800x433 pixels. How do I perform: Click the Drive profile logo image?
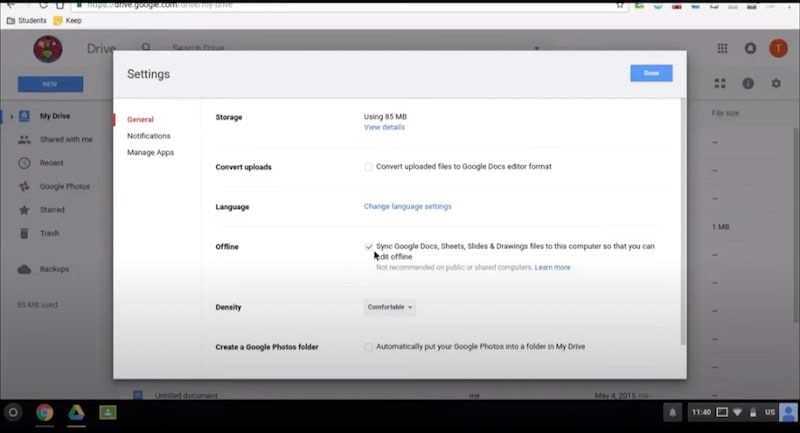pos(48,49)
